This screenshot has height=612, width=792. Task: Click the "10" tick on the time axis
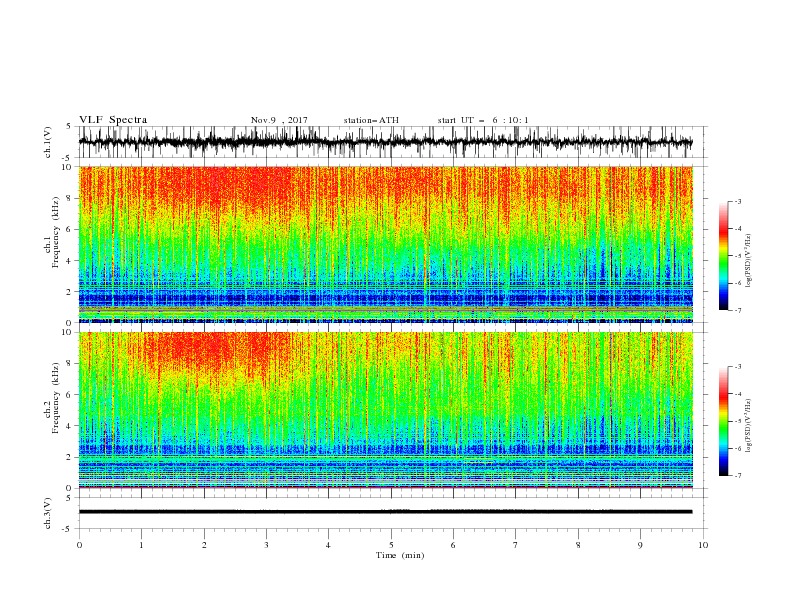point(703,545)
